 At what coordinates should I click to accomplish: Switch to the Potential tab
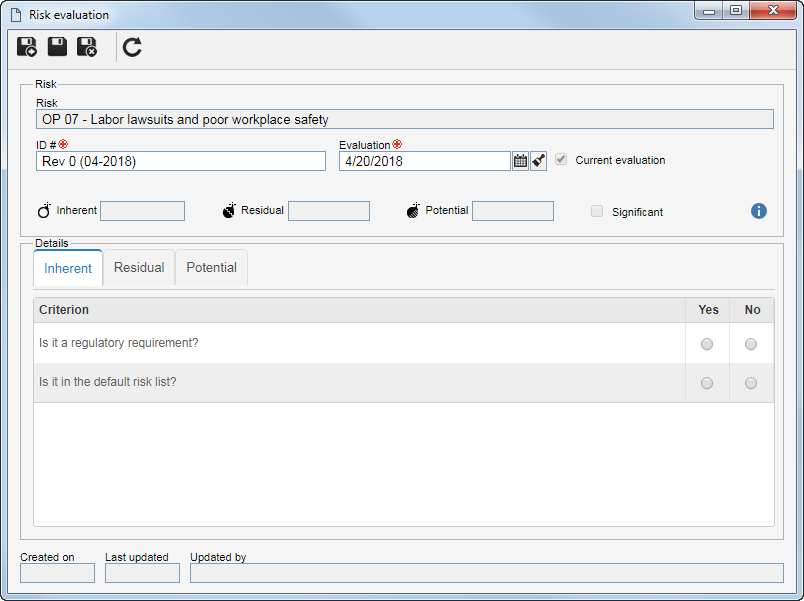(x=211, y=268)
